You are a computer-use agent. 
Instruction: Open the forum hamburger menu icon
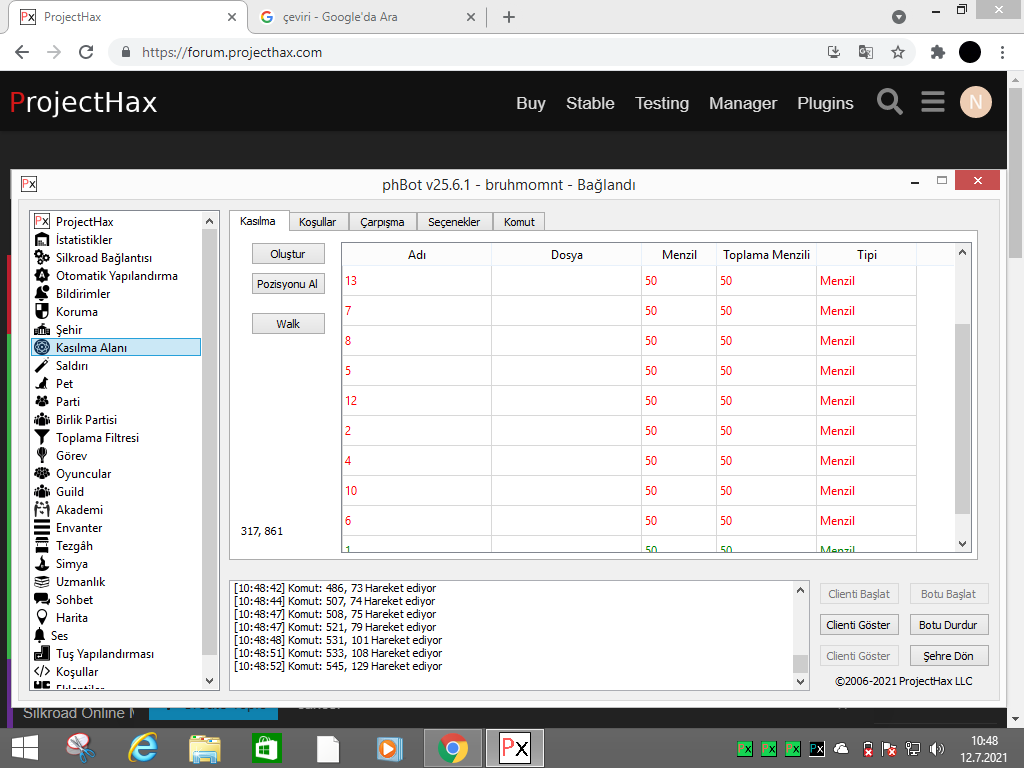pos(933,102)
